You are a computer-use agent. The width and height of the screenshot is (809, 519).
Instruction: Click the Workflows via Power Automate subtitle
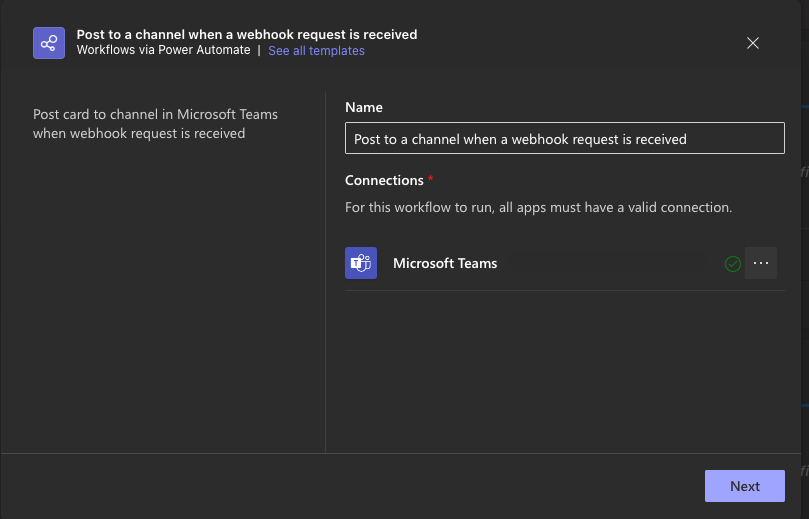click(x=163, y=51)
